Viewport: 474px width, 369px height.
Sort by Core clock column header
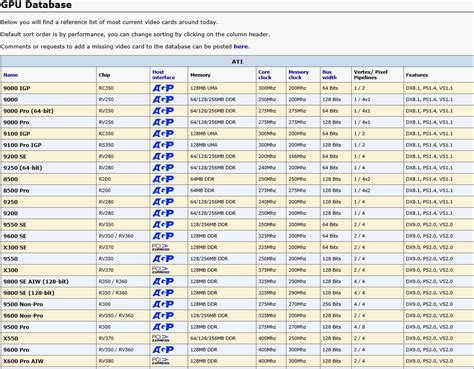point(265,75)
